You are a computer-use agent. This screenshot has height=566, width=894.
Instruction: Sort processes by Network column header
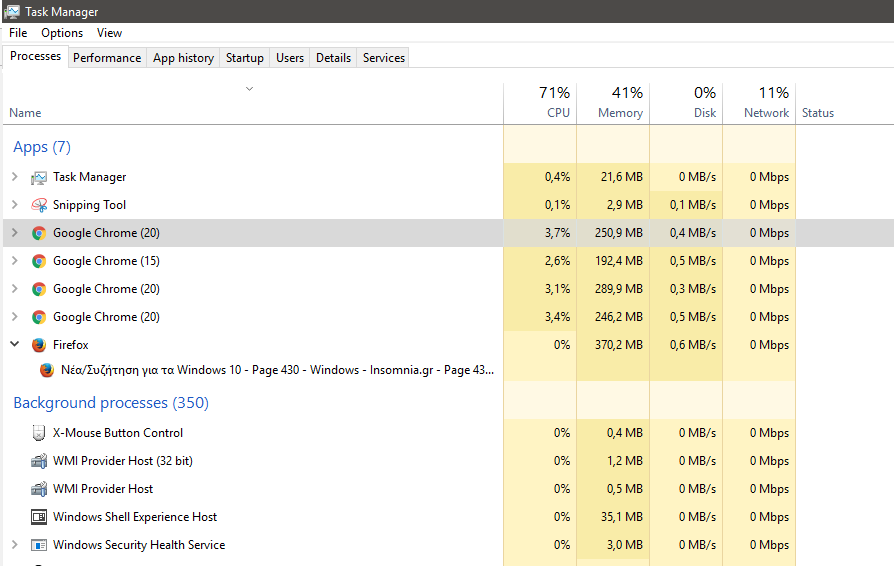pos(759,104)
